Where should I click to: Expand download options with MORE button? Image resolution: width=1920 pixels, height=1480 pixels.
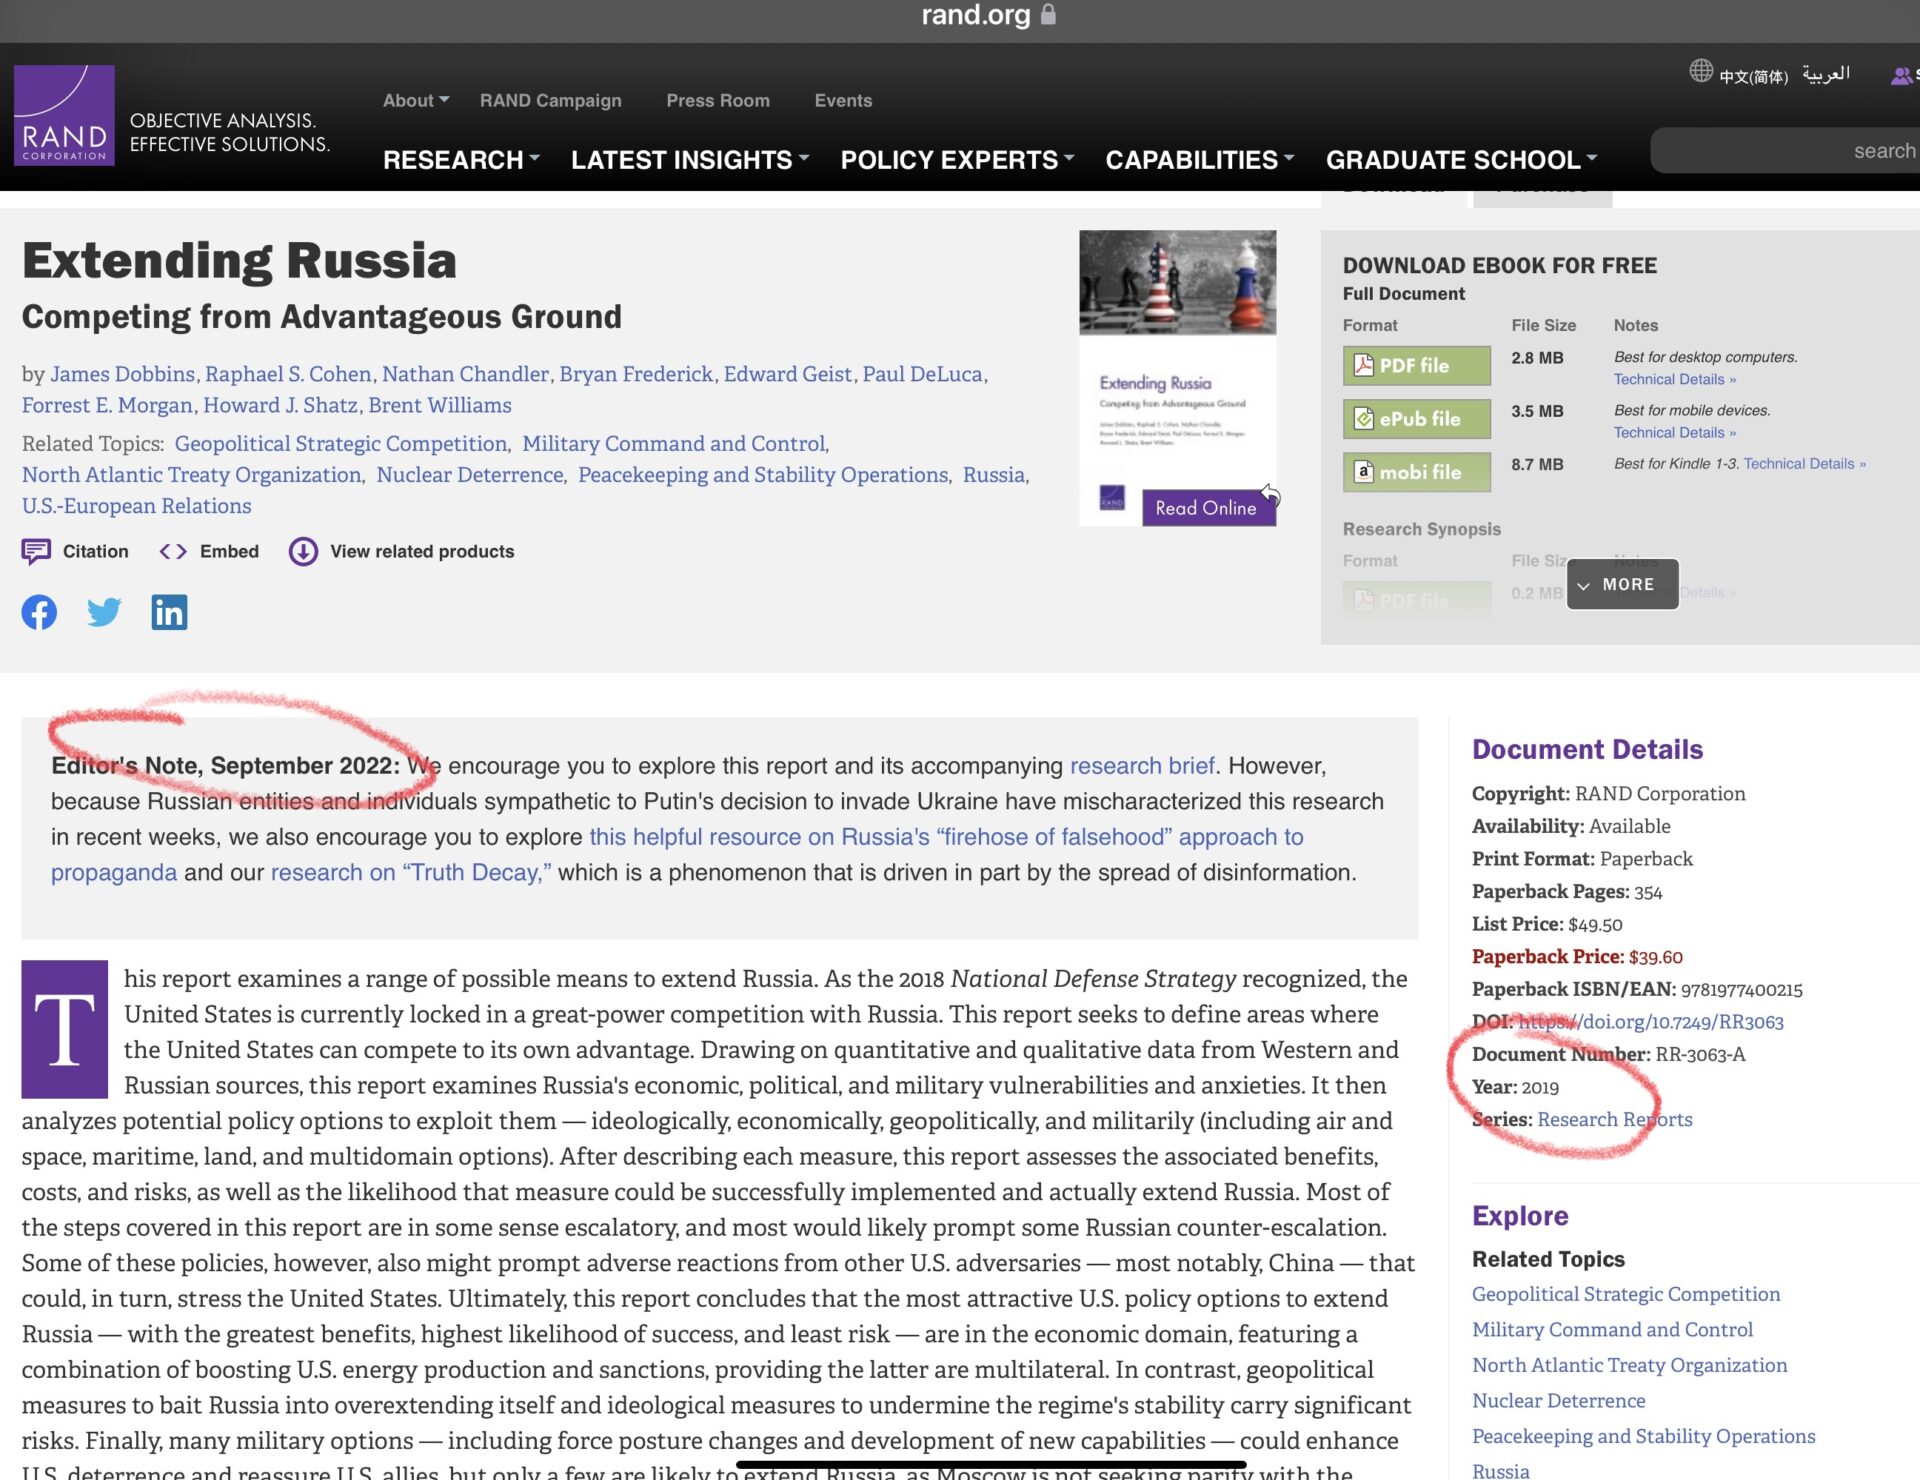tap(1622, 584)
